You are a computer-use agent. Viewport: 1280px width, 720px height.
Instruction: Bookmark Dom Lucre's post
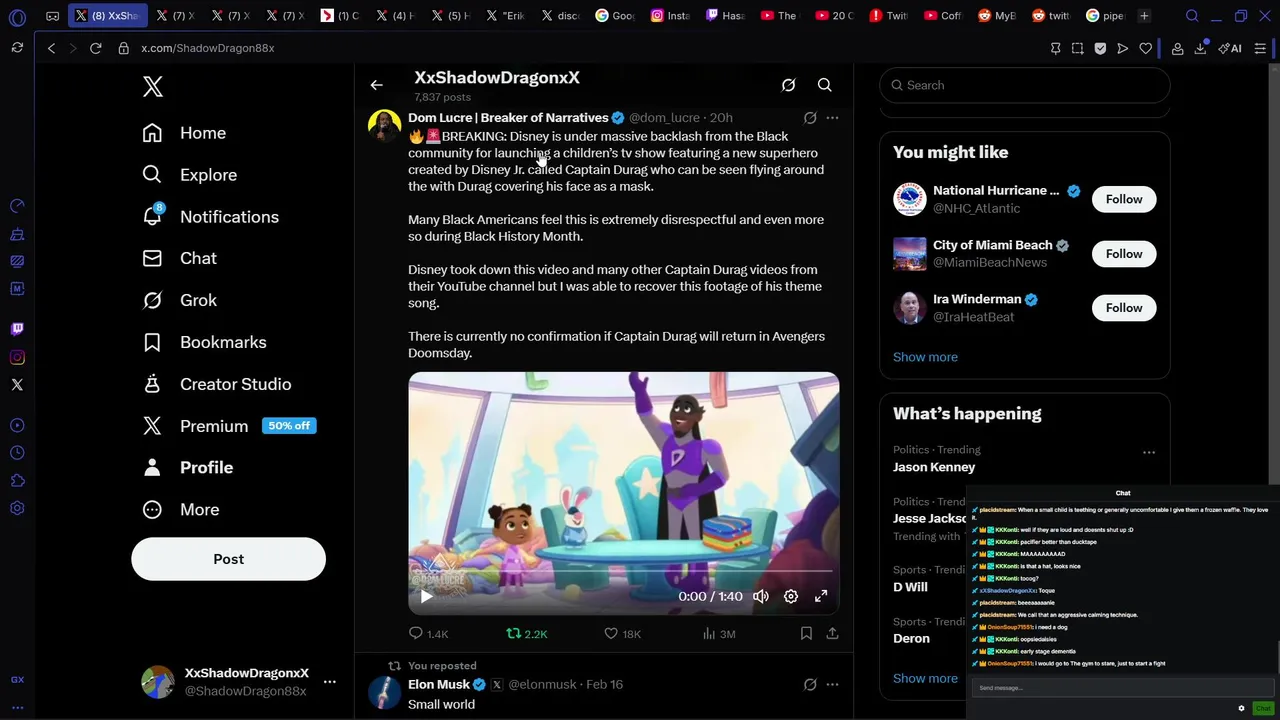tap(806, 634)
